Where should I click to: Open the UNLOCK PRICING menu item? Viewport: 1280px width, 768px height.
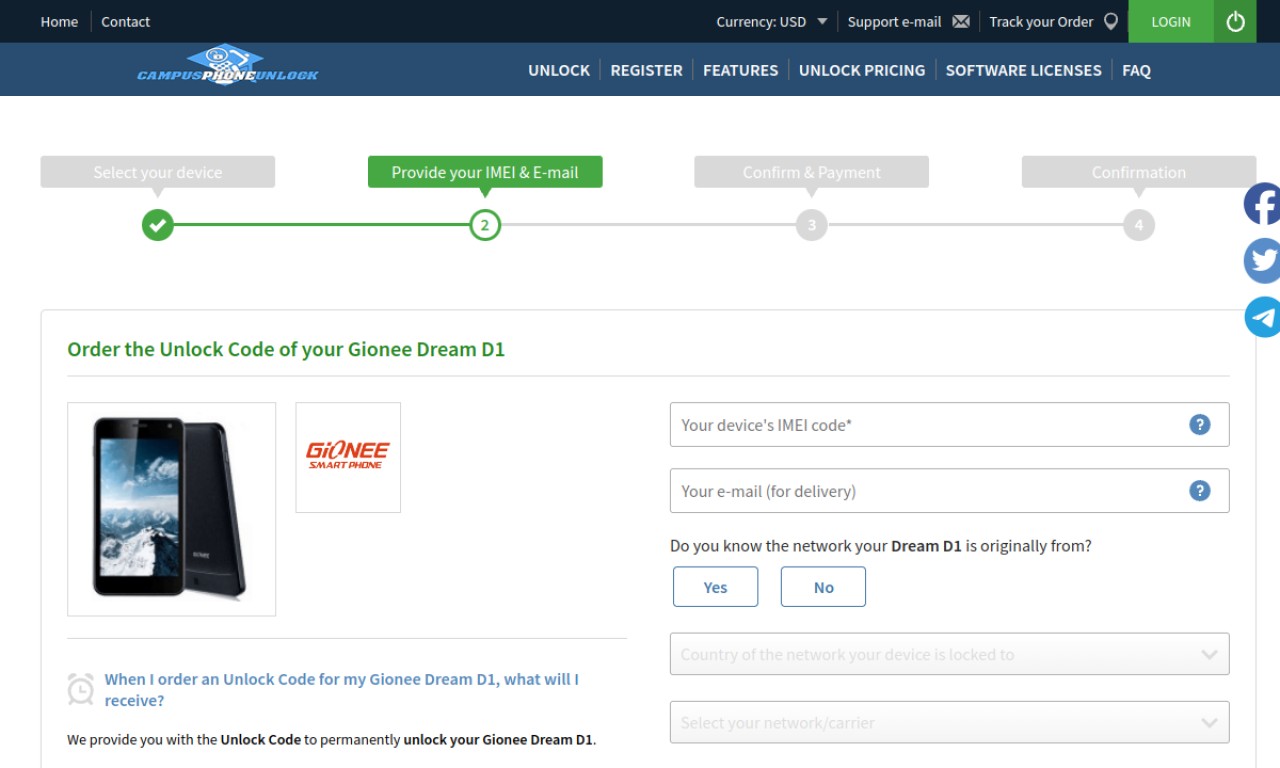862,70
